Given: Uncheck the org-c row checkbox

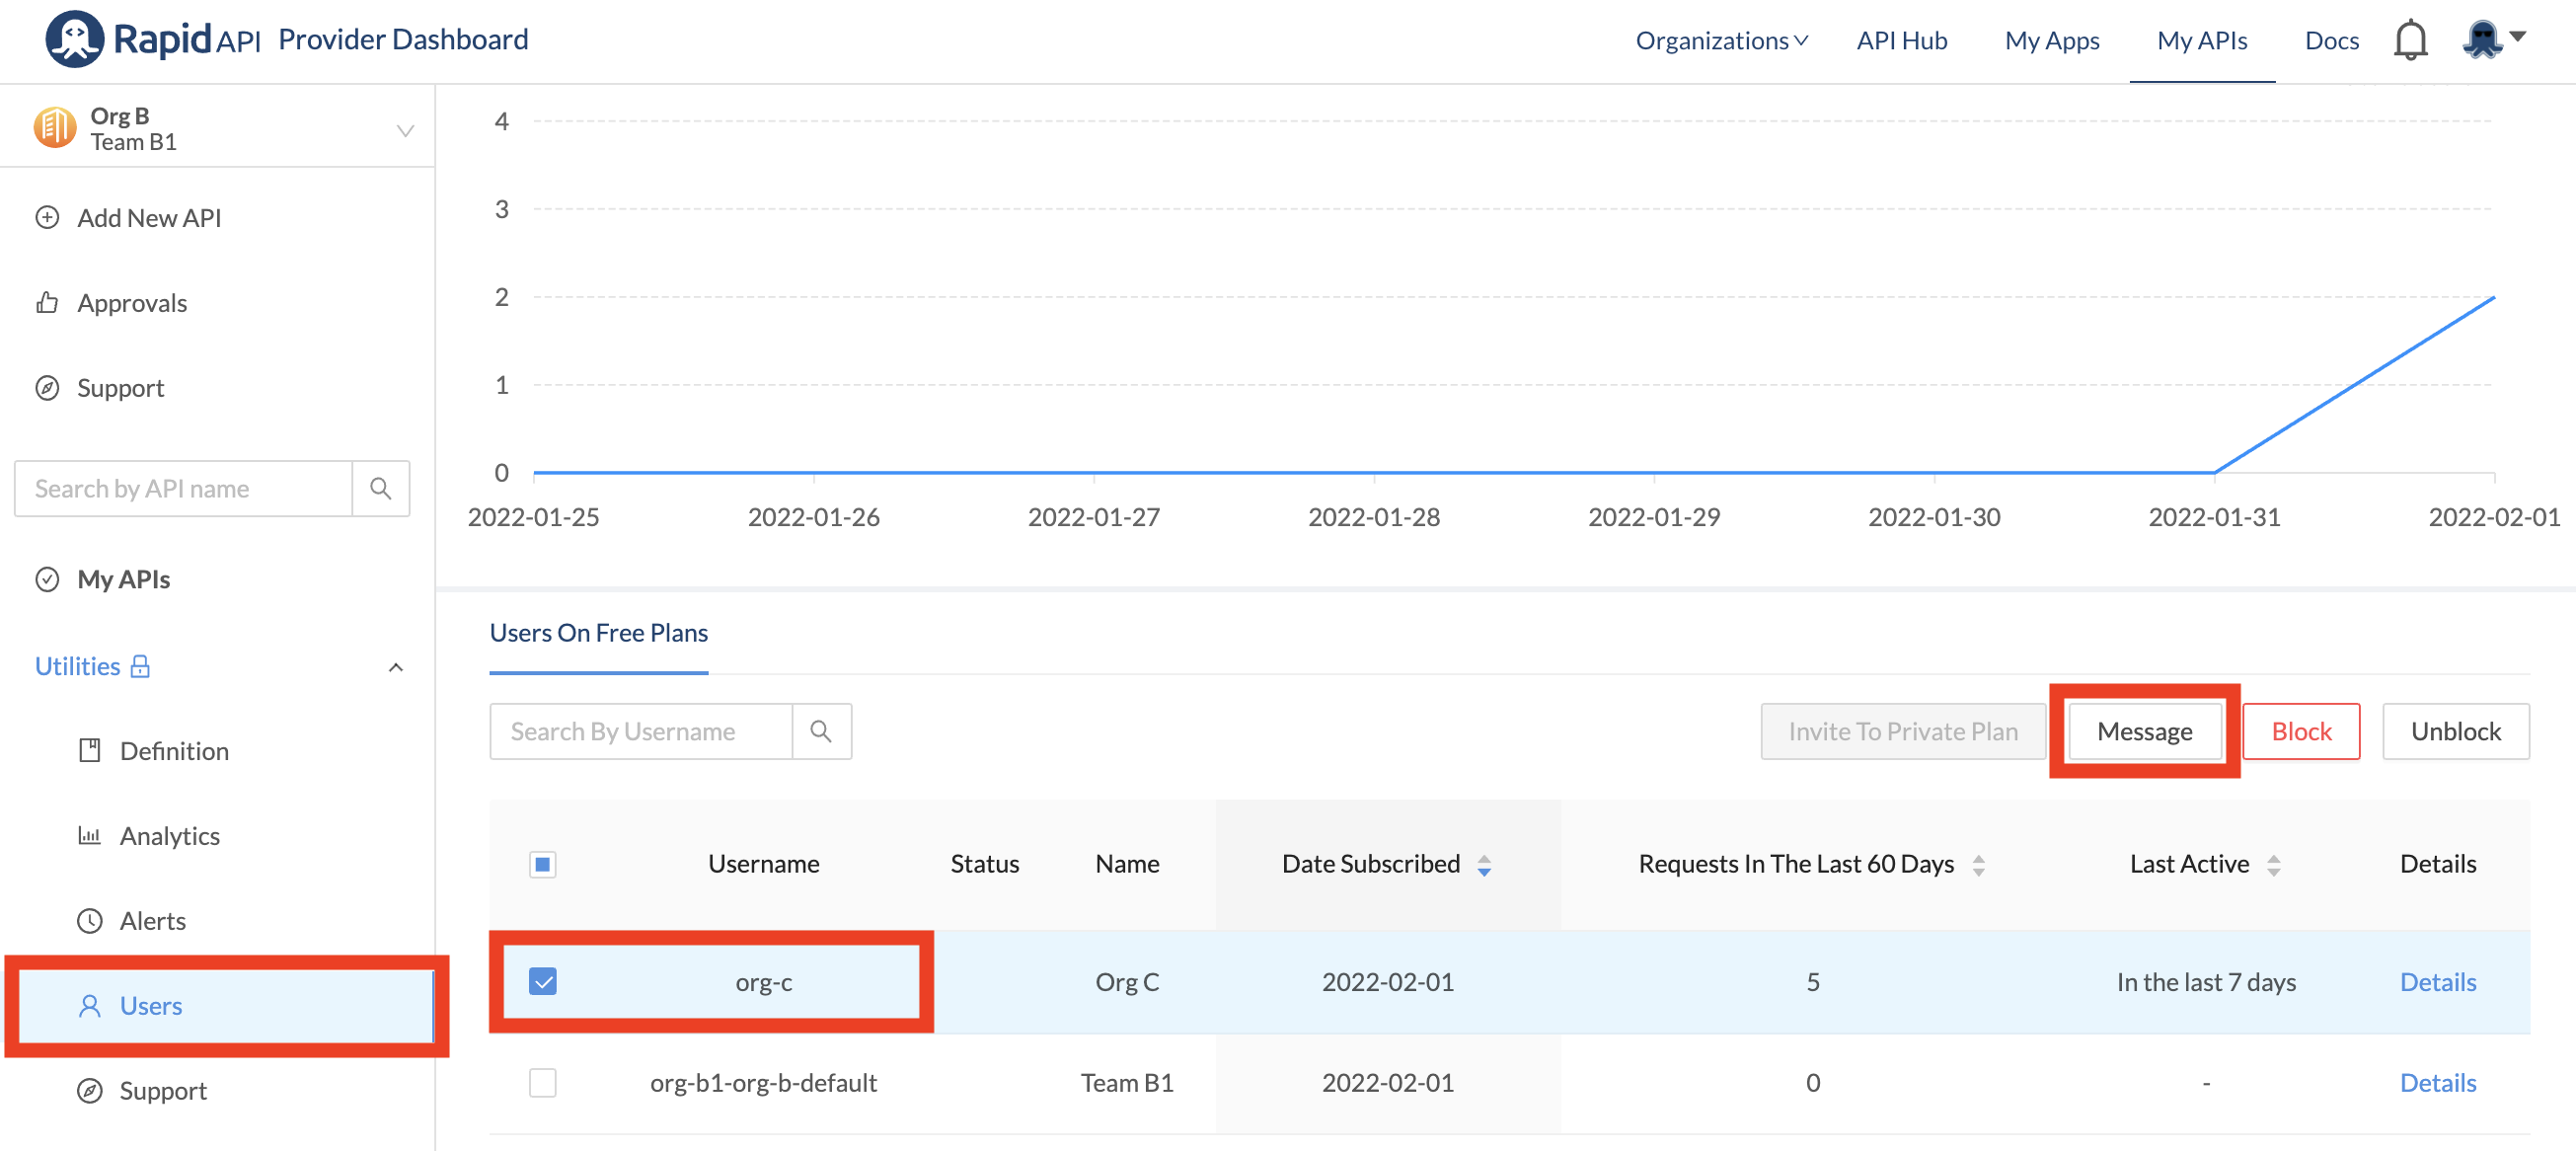Looking at the screenshot, I should click(543, 981).
